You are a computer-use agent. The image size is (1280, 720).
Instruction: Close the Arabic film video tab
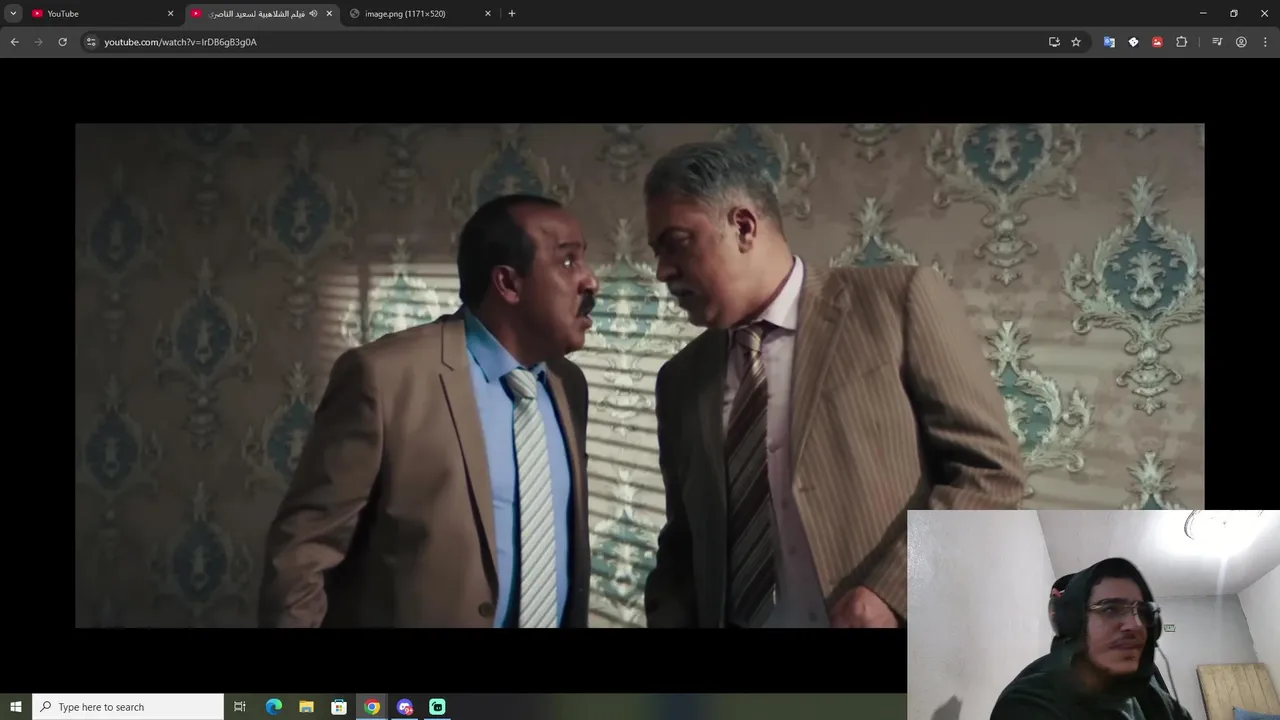click(329, 13)
